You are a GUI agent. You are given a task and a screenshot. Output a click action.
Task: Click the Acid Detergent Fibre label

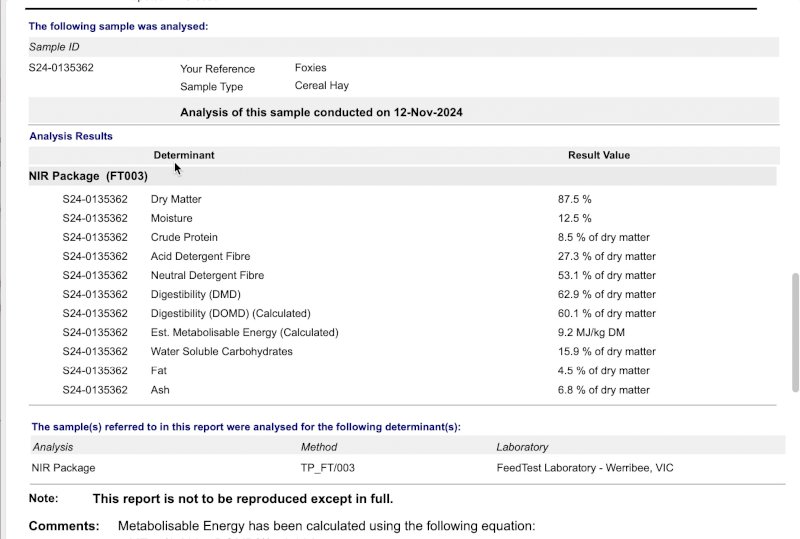(200, 256)
